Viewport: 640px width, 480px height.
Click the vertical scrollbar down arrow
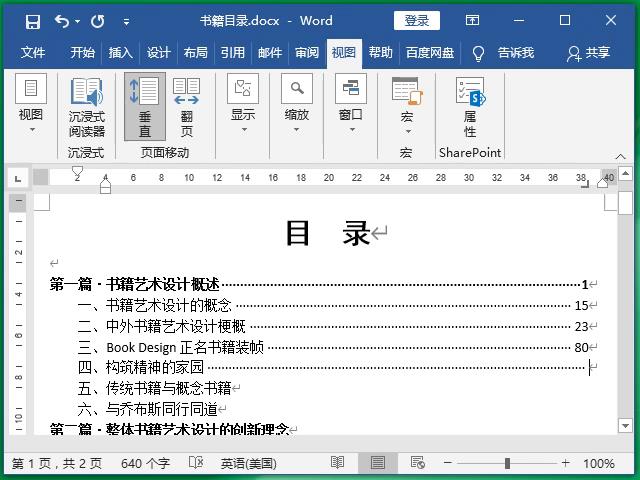coord(625,426)
